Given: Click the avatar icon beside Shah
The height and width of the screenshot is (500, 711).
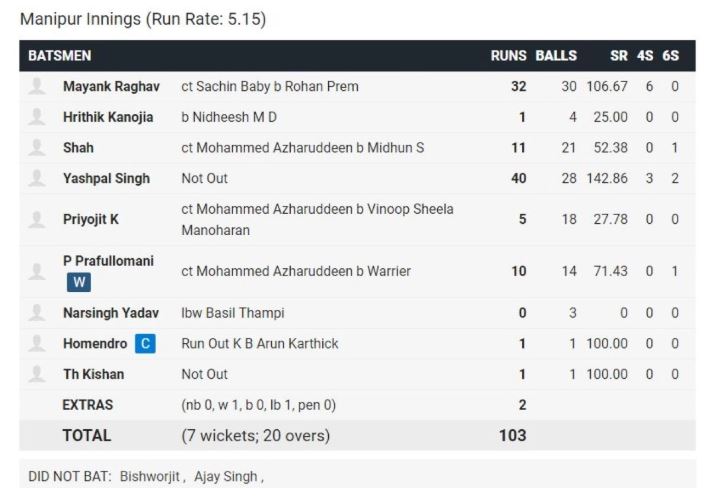Looking at the screenshot, I should (x=37, y=148).
